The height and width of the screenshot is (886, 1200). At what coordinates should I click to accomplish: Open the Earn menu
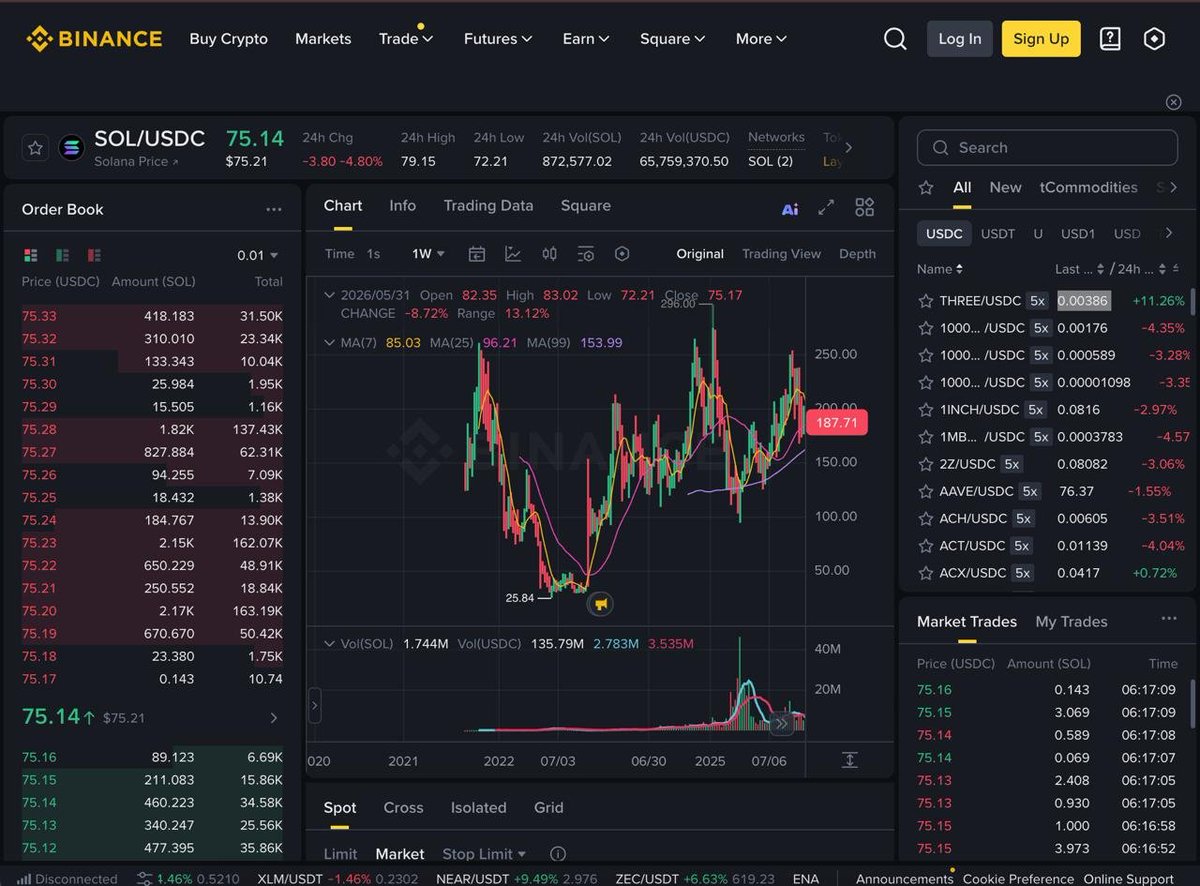point(586,39)
